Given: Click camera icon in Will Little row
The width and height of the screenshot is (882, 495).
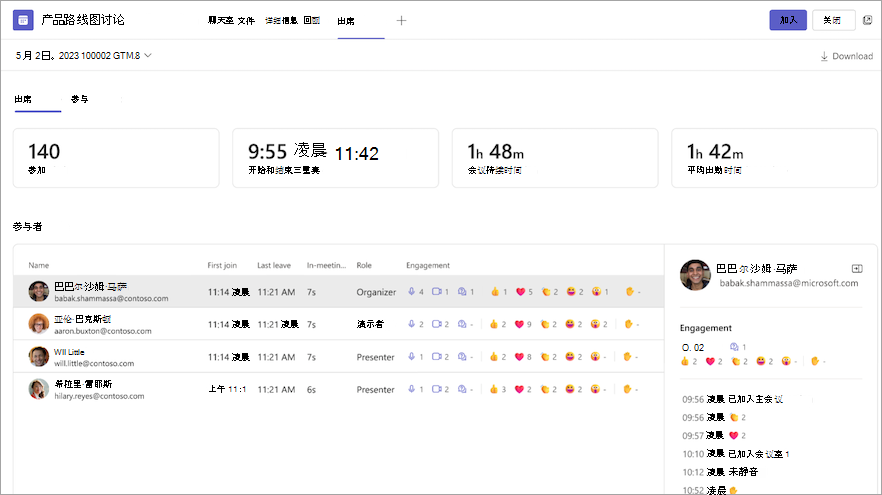Looking at the screenshot, I should [436, 357].
